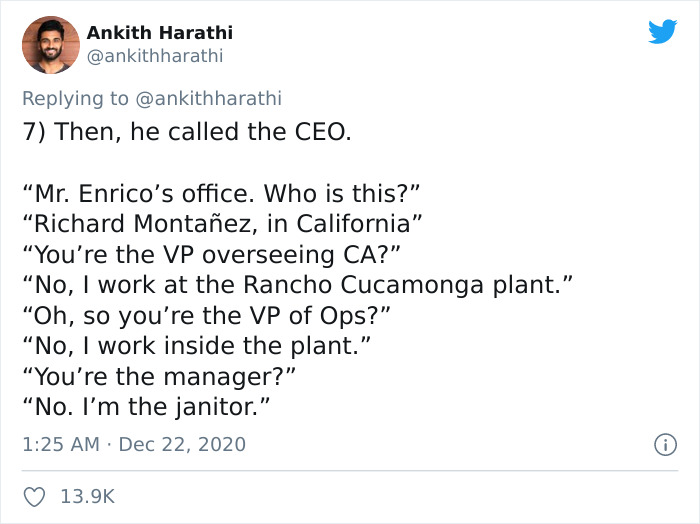Click the 13.9K likes count
700x524 pixels.
(x=88, y=496)
